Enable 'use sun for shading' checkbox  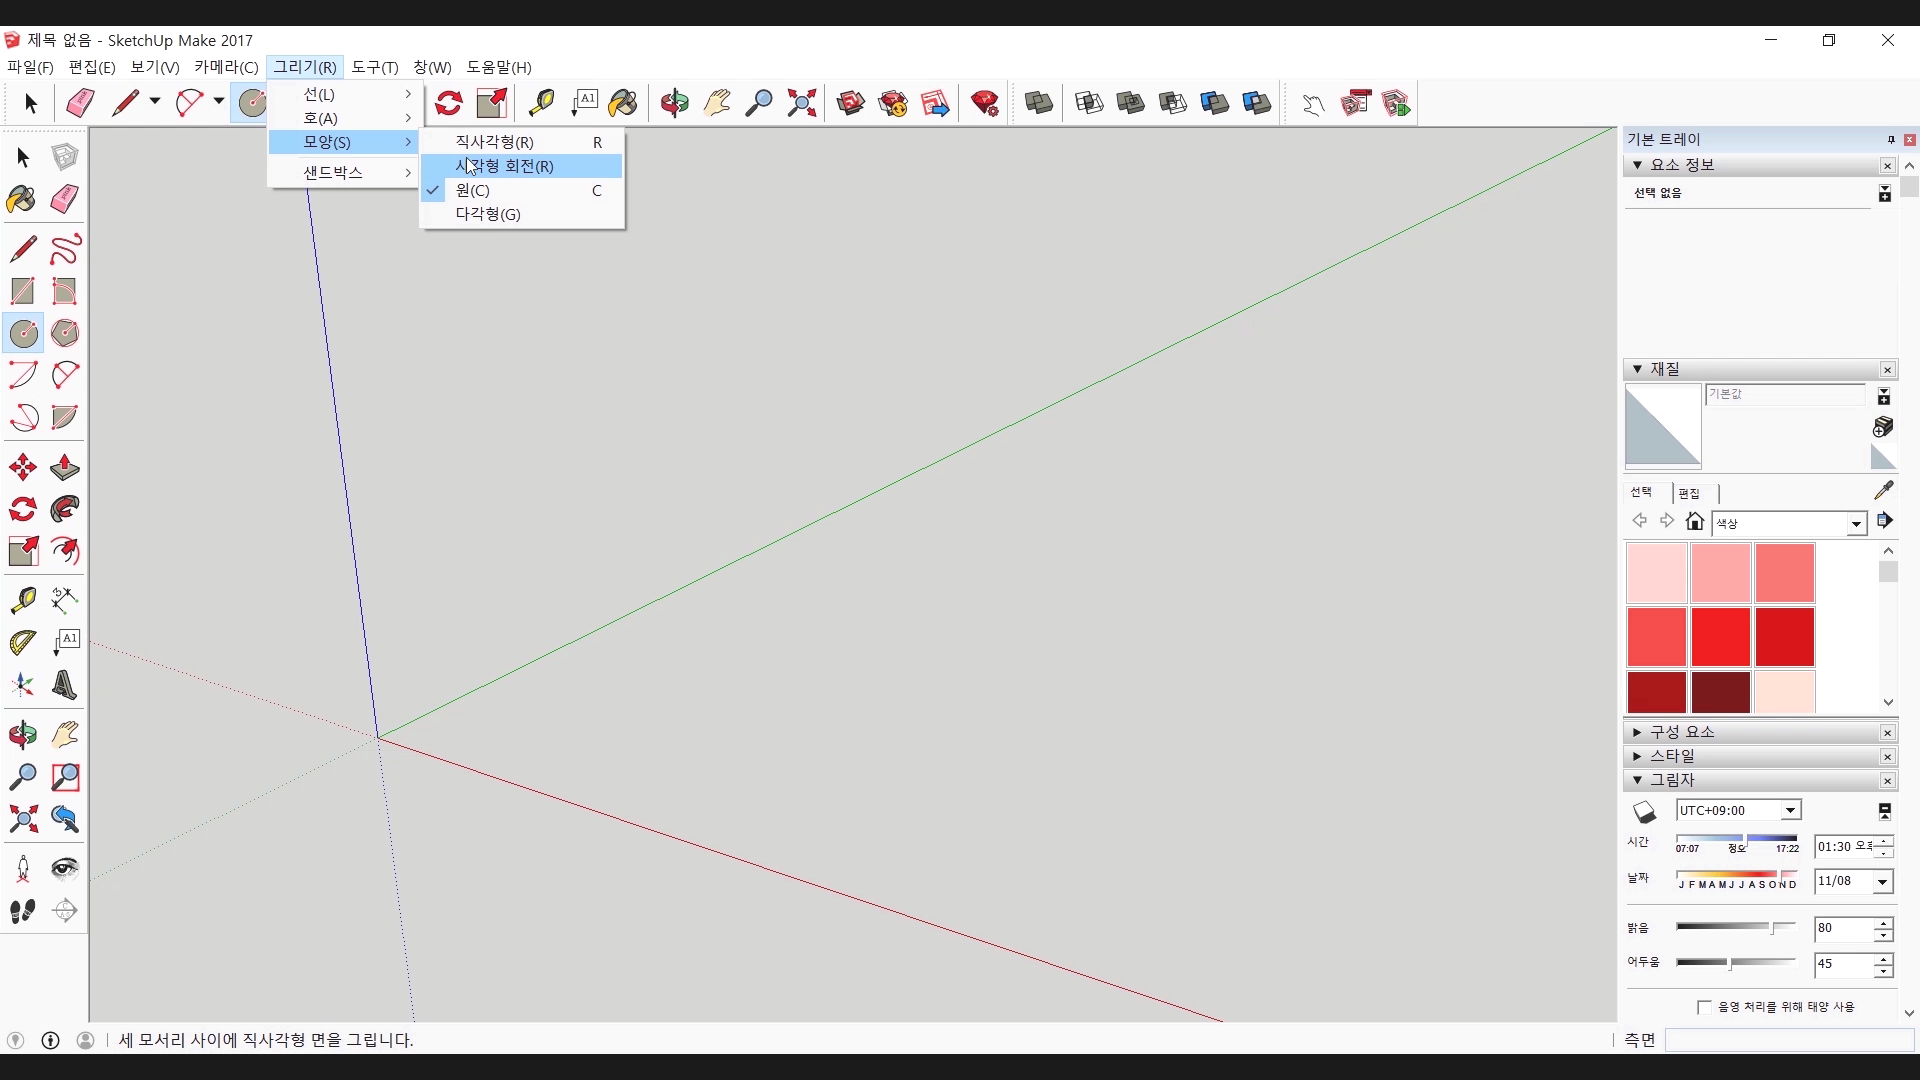(x=1704, y=1007)
